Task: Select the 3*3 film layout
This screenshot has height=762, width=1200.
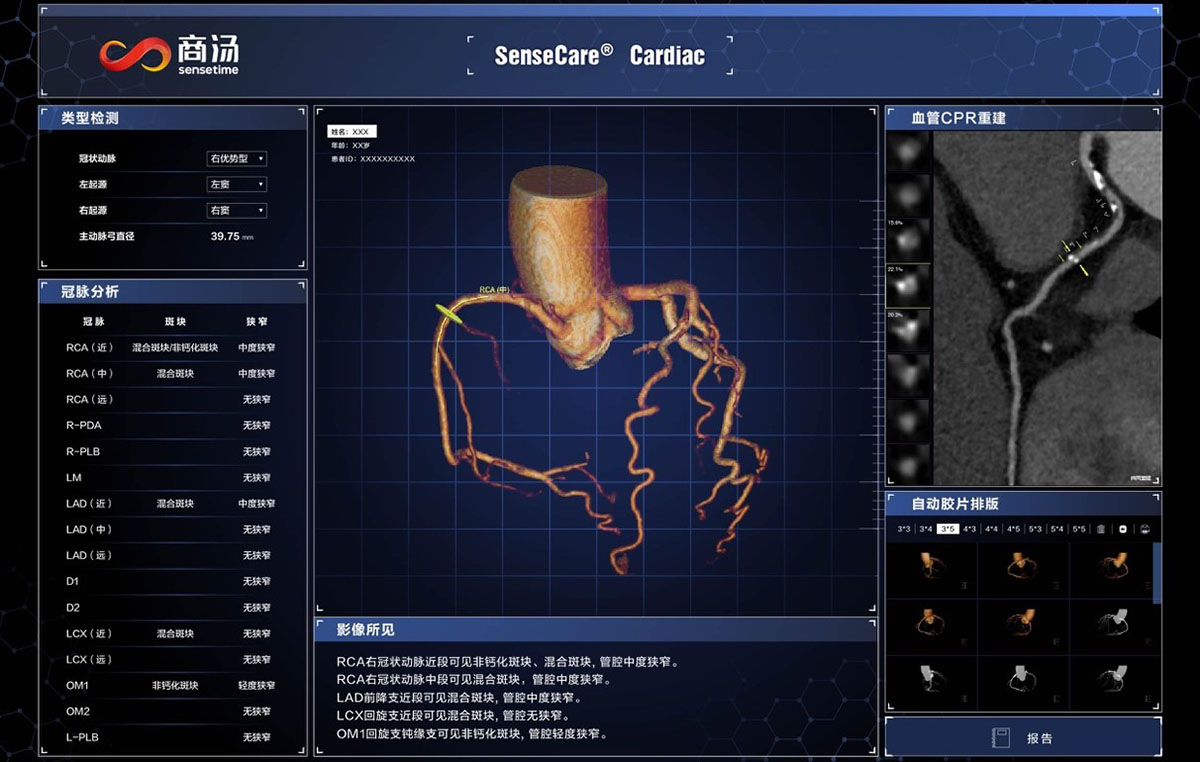Action: 903,529
